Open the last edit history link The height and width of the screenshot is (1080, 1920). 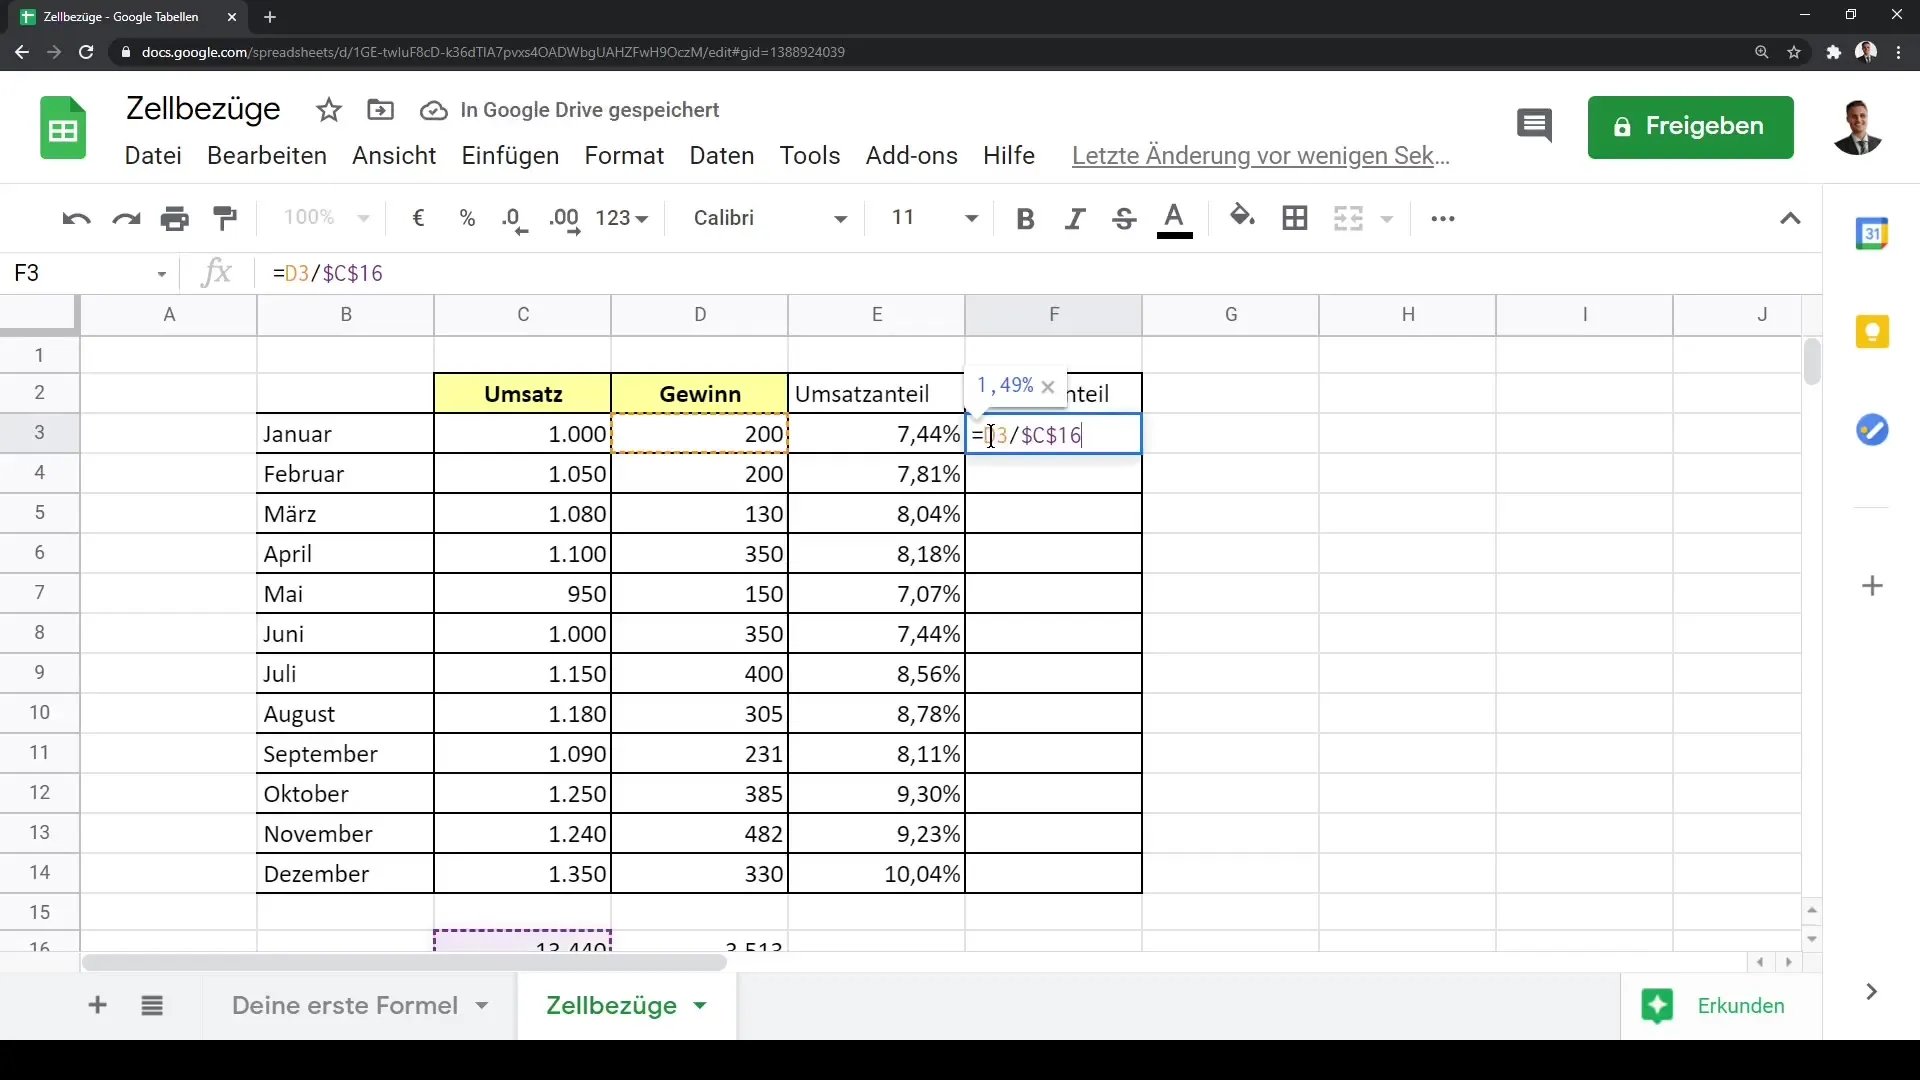(1261, 156)
